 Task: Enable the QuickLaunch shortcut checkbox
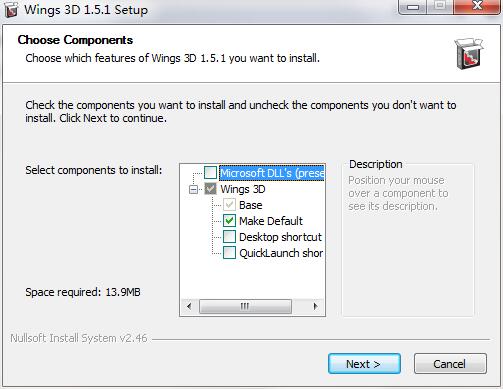229,253
